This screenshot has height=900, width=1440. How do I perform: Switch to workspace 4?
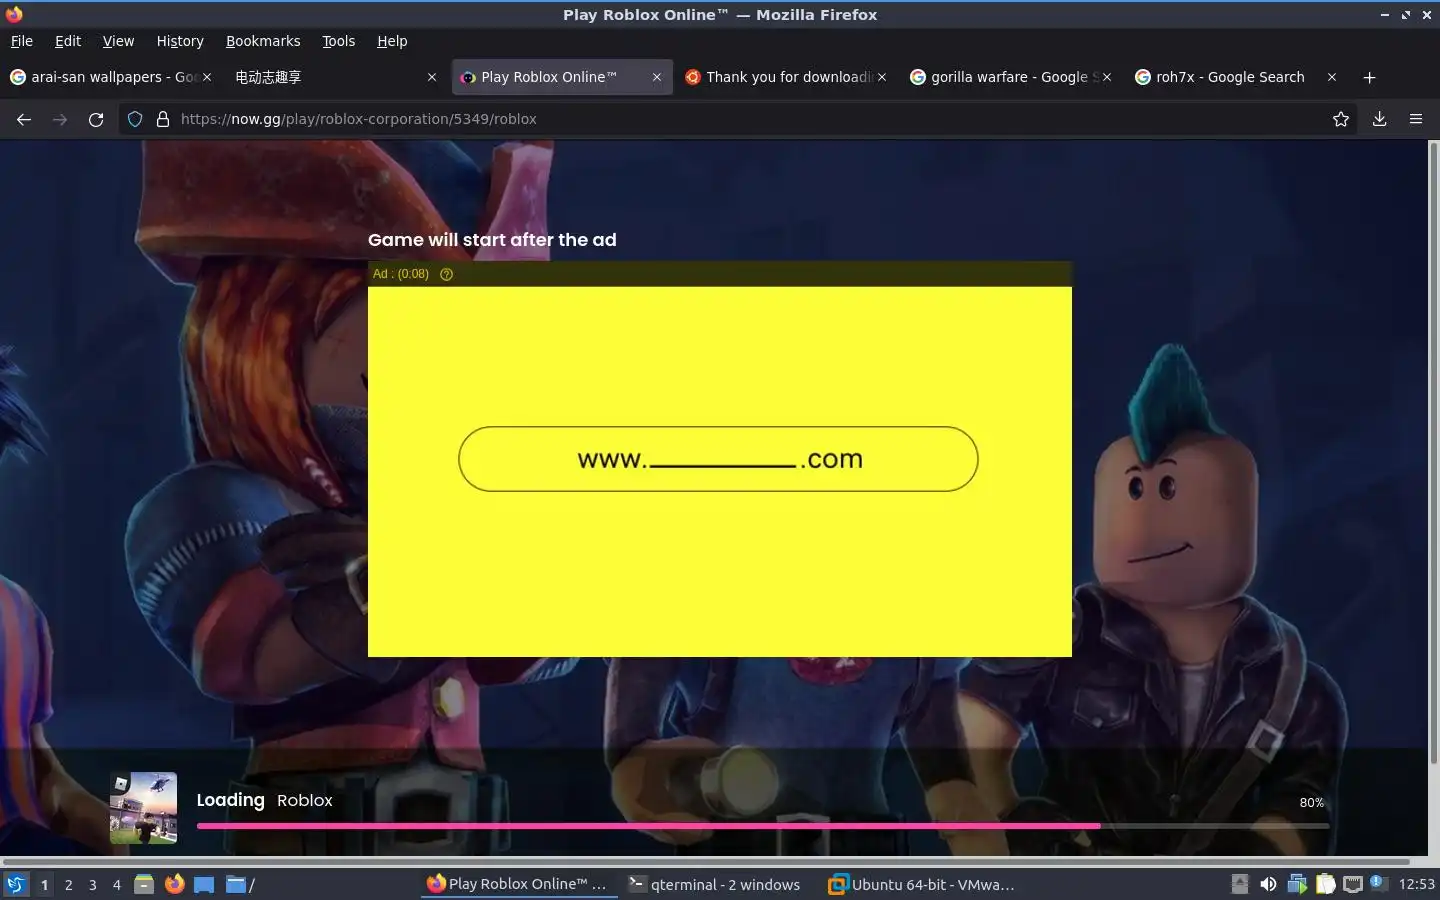116,885
